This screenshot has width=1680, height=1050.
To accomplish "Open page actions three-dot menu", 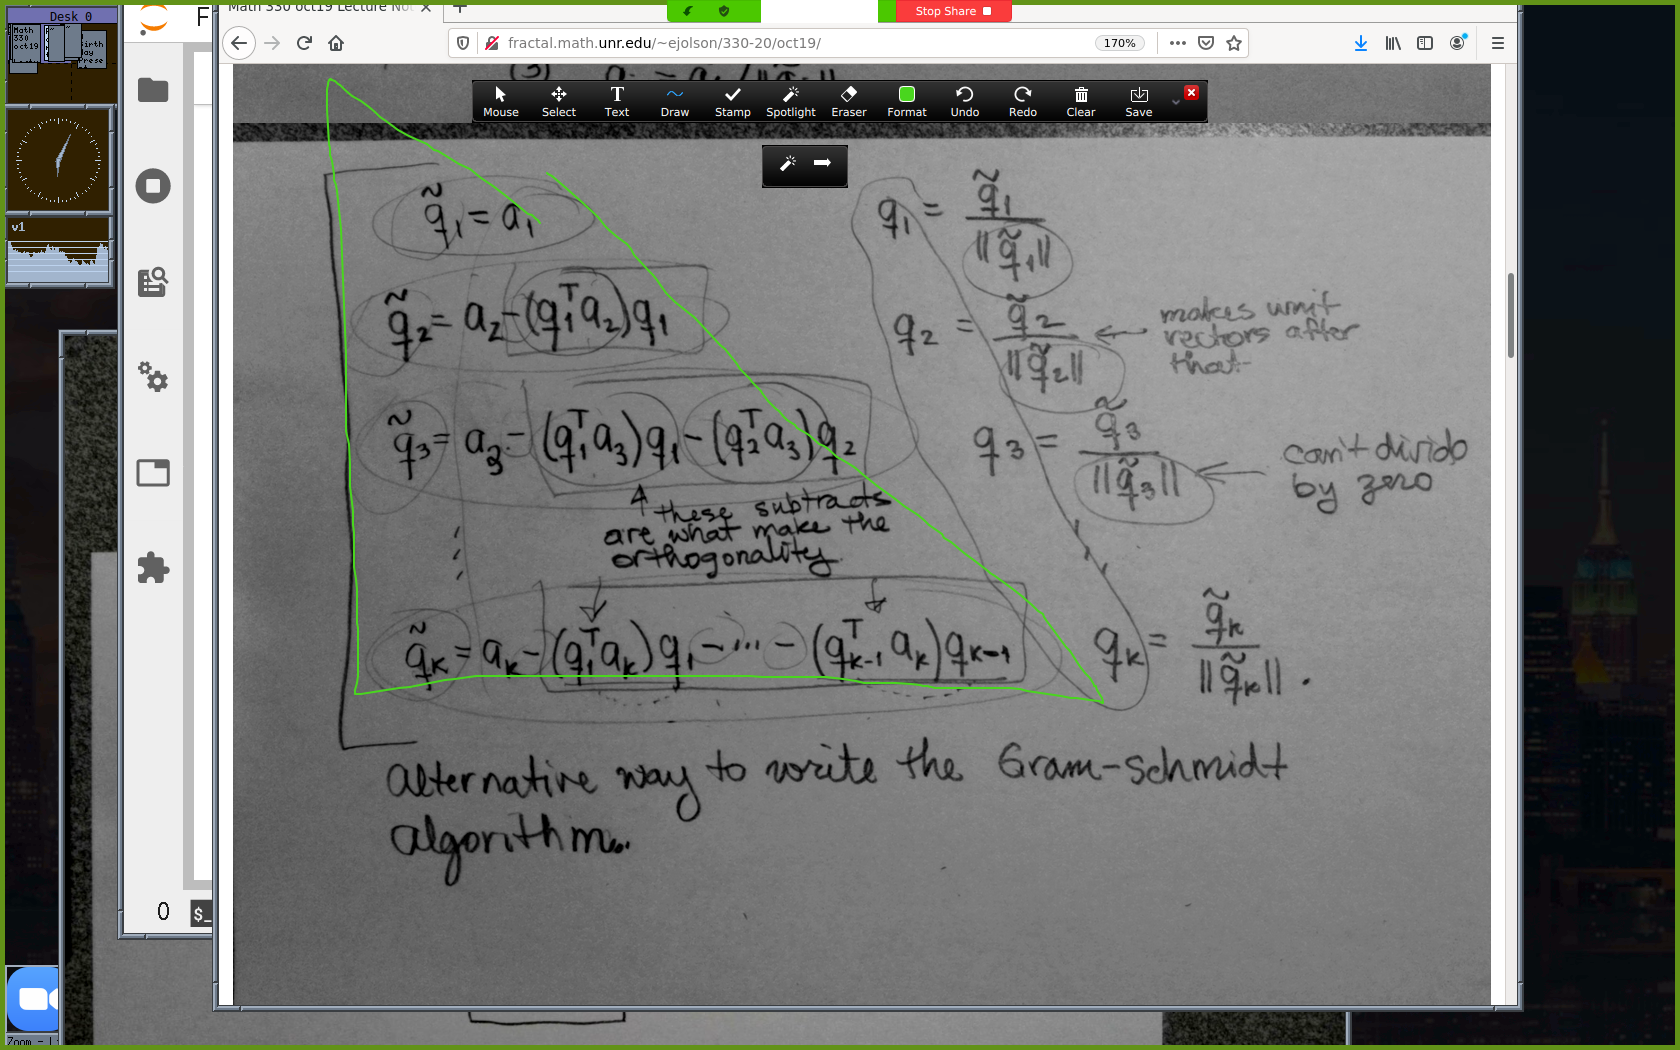I will tap(1178, 43).
